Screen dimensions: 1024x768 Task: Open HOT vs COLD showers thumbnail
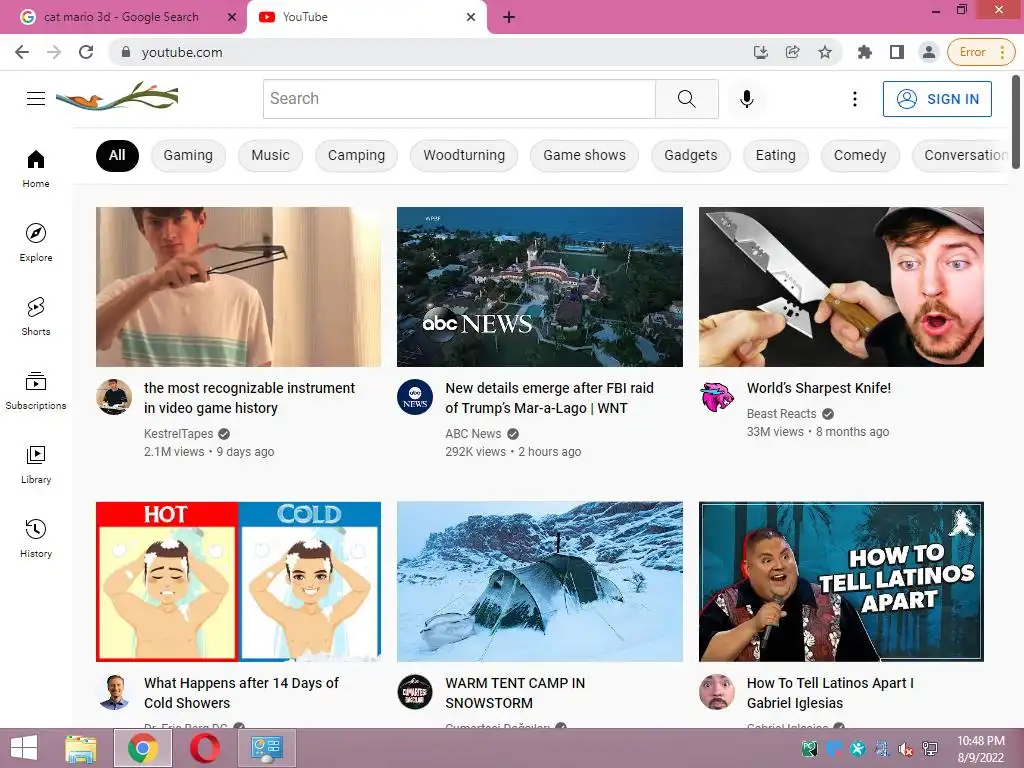(x=238, y=581)
